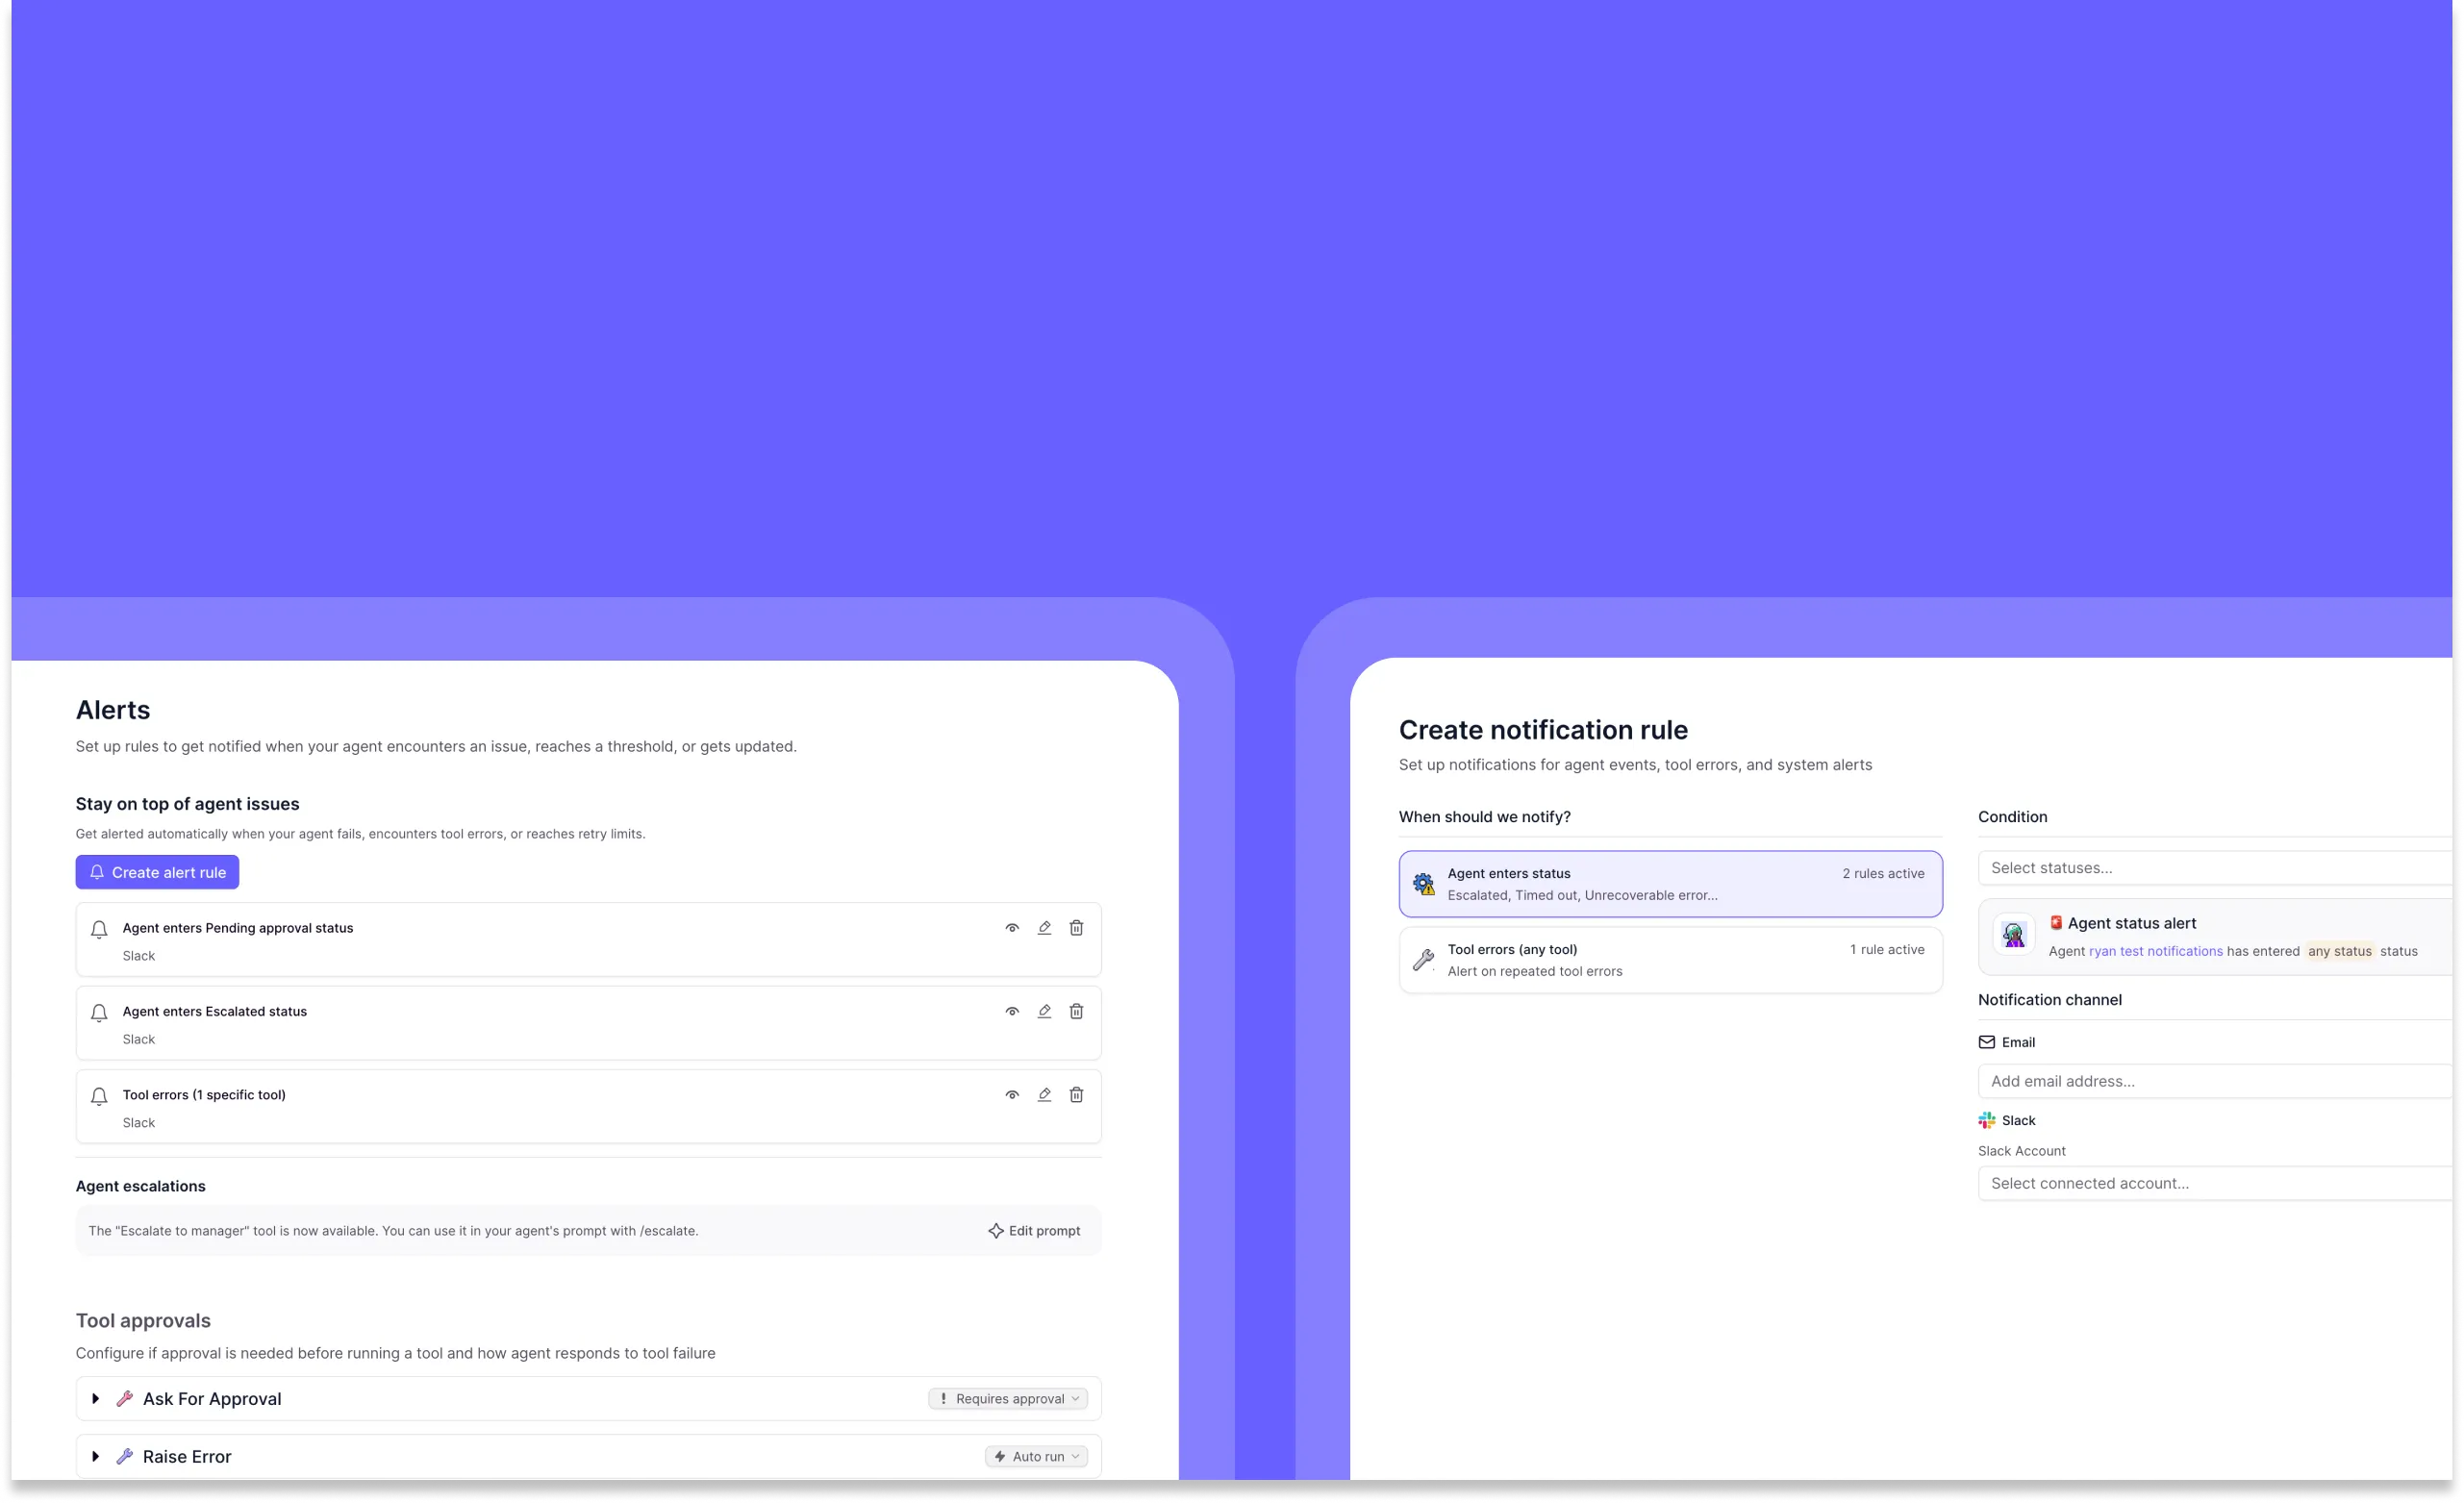This screenshot has height=1503, width=2464.
Task: Click the trash icon for Tool errors rule
Action: click(1076, 1095)
